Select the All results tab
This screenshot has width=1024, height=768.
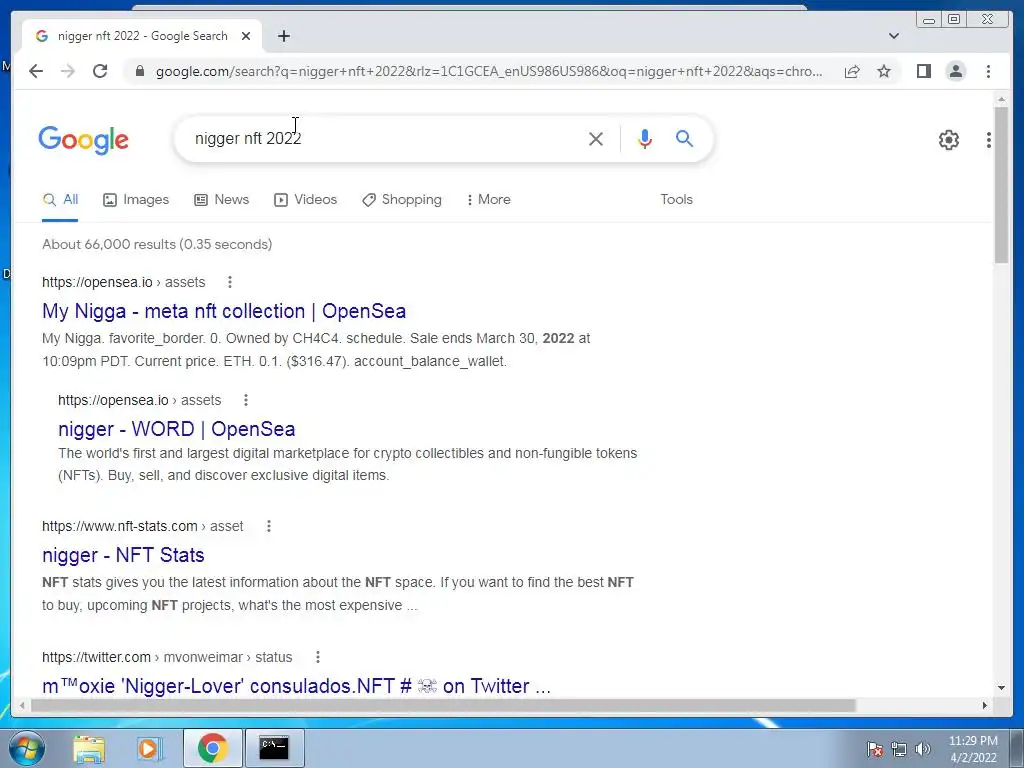coord(60,199)
